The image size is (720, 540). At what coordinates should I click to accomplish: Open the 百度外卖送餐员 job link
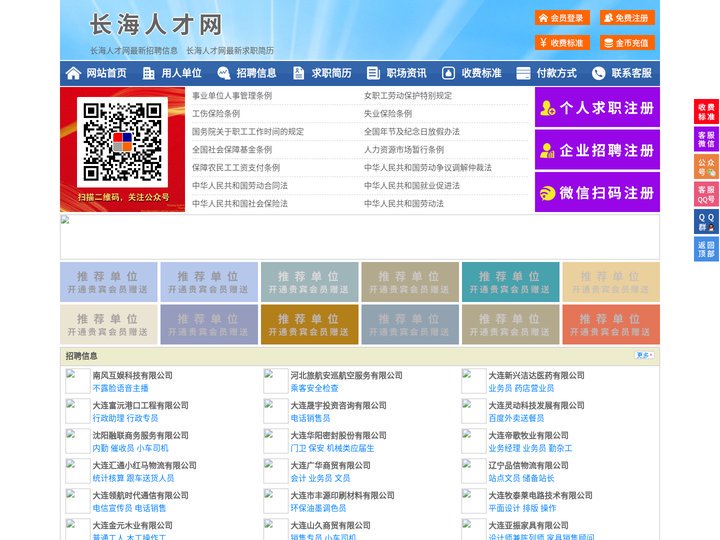516,418
